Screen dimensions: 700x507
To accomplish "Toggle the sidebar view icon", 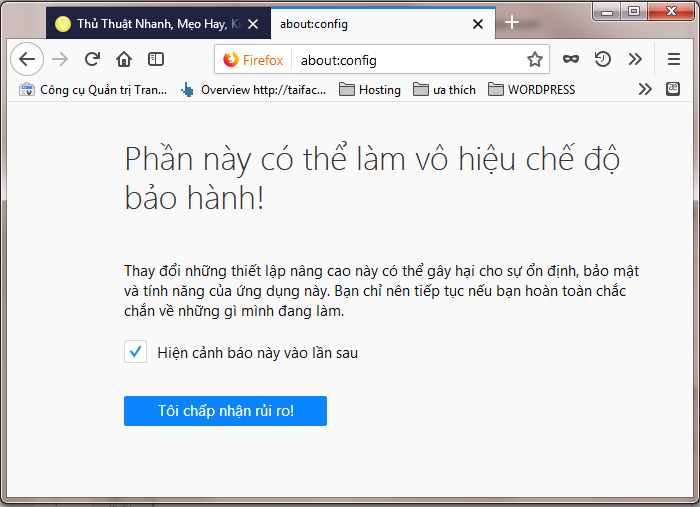I will pyautogui.click(x=156, y=59).
